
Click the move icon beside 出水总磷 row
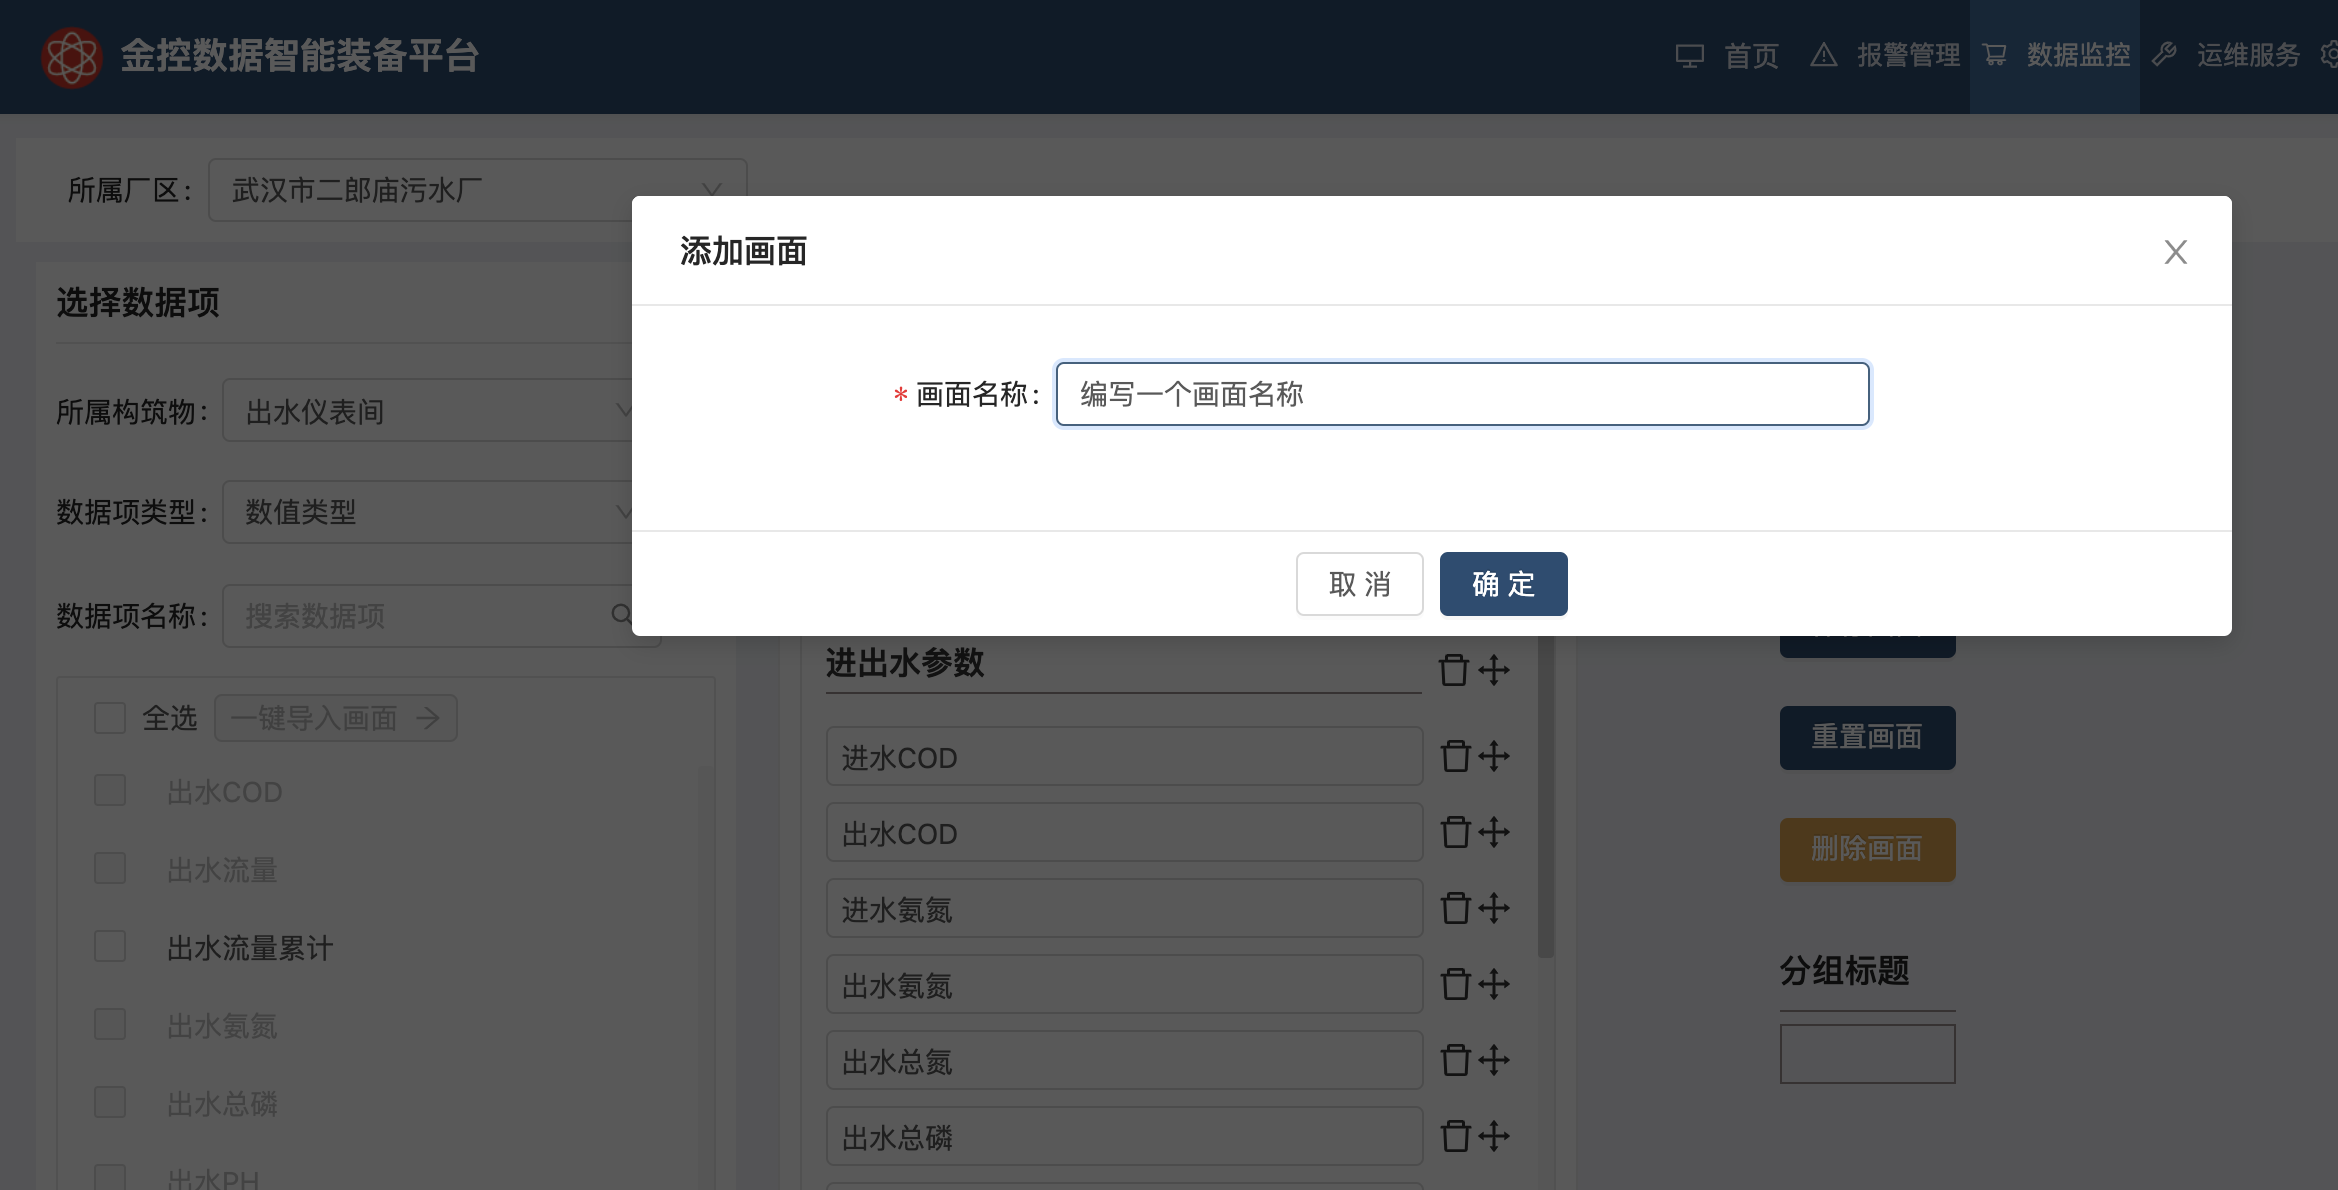pyautogui.click(x=1494, y=1136)
